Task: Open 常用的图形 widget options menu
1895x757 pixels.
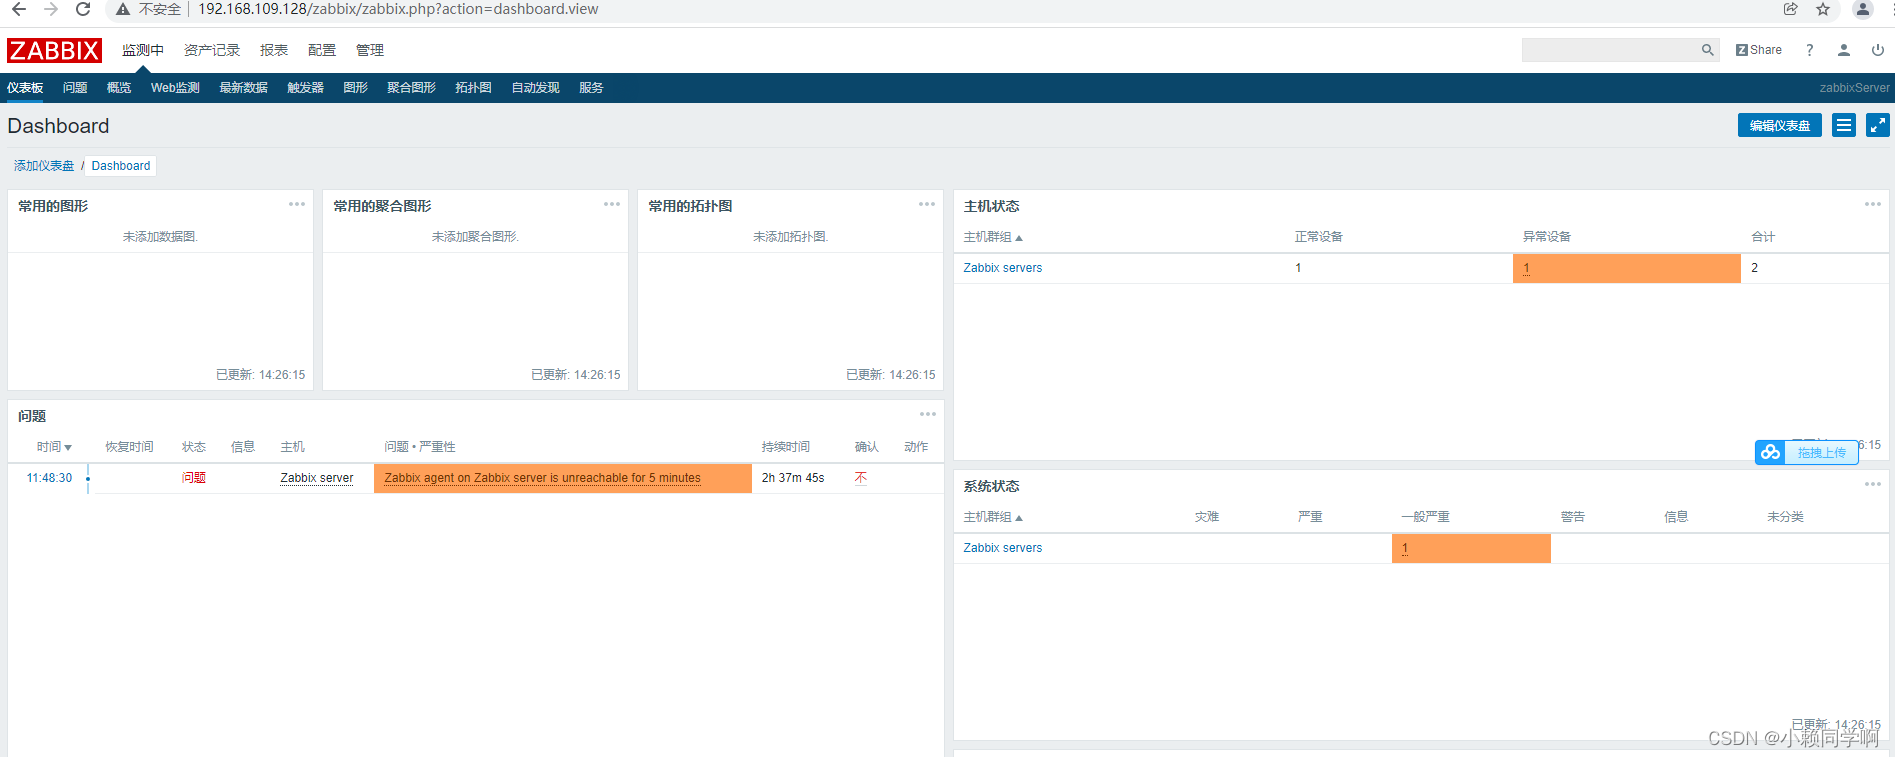Action: point(297,204)
